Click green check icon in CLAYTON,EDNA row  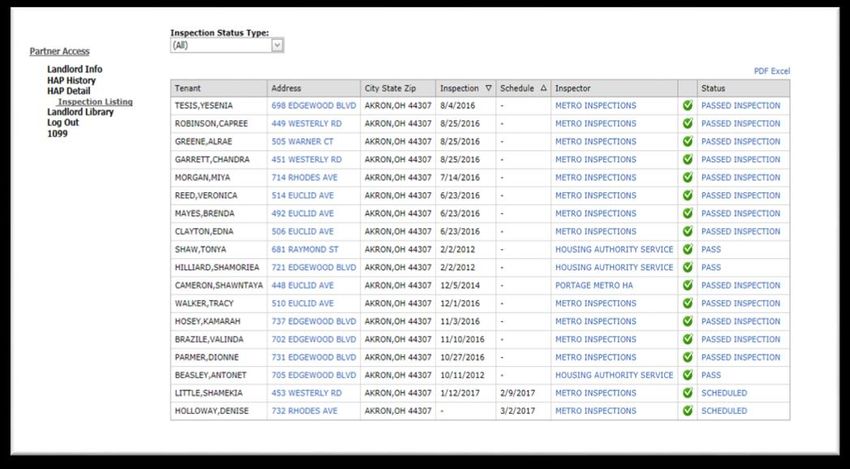pyautogui.click(x=687, y=231)
